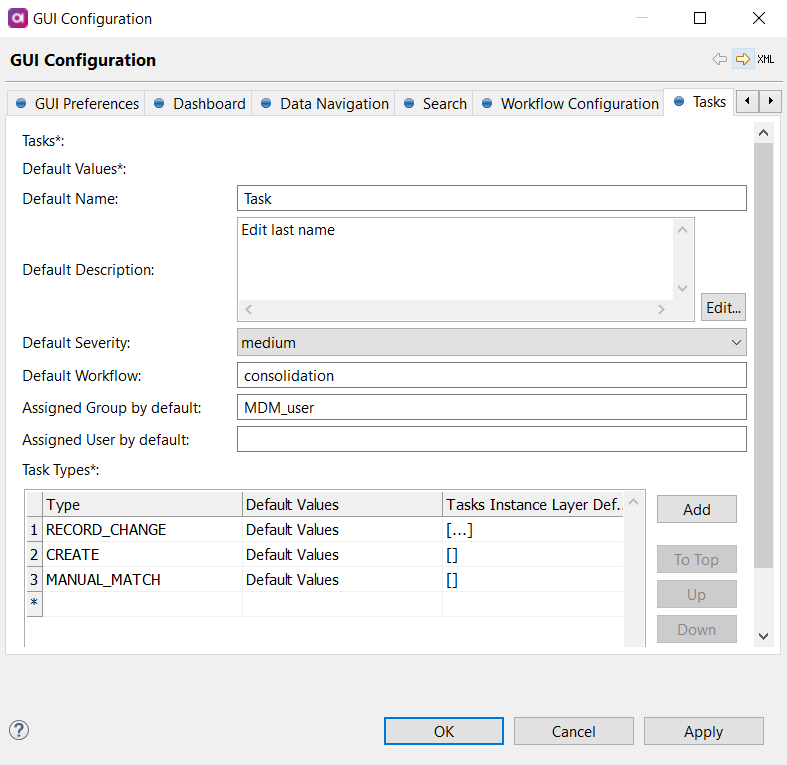Viewport: 787px width, 765px height.
Task: Open the XML view icon
Action: [x=765, y=60]
